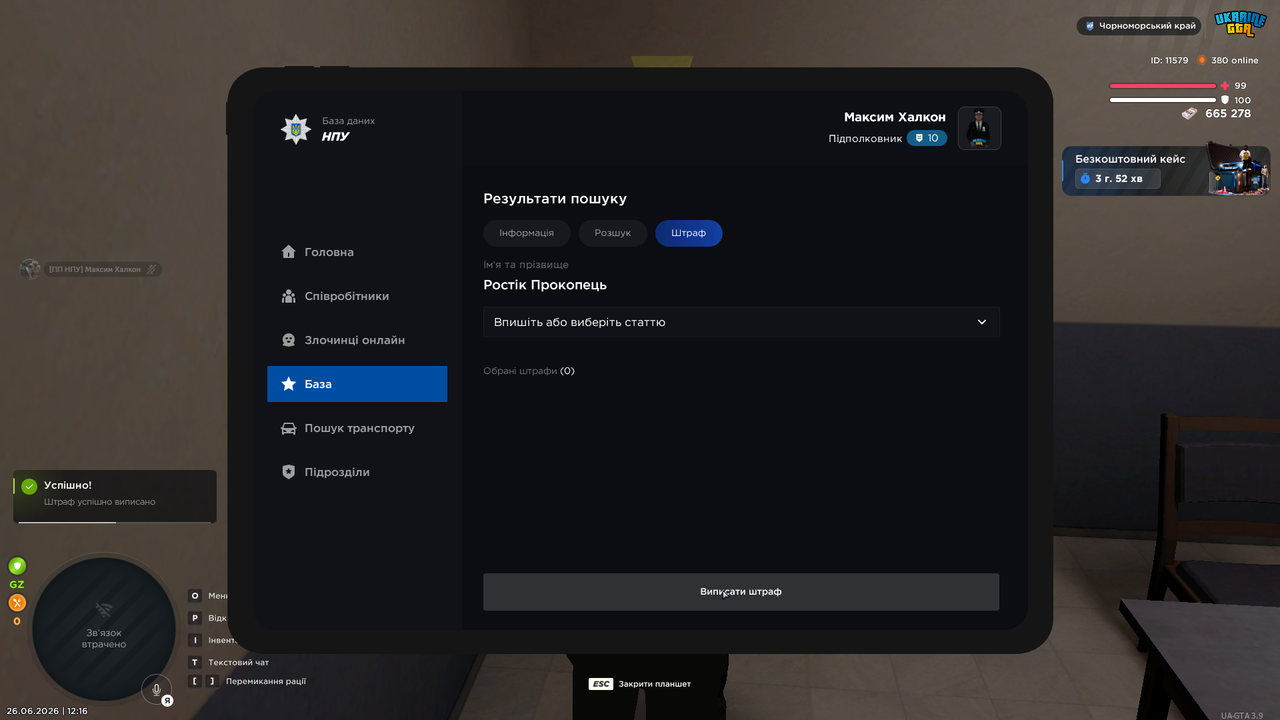Screen dimensions: 1280x720
Task: Open Головна in the sidebar
Action: 357,252
